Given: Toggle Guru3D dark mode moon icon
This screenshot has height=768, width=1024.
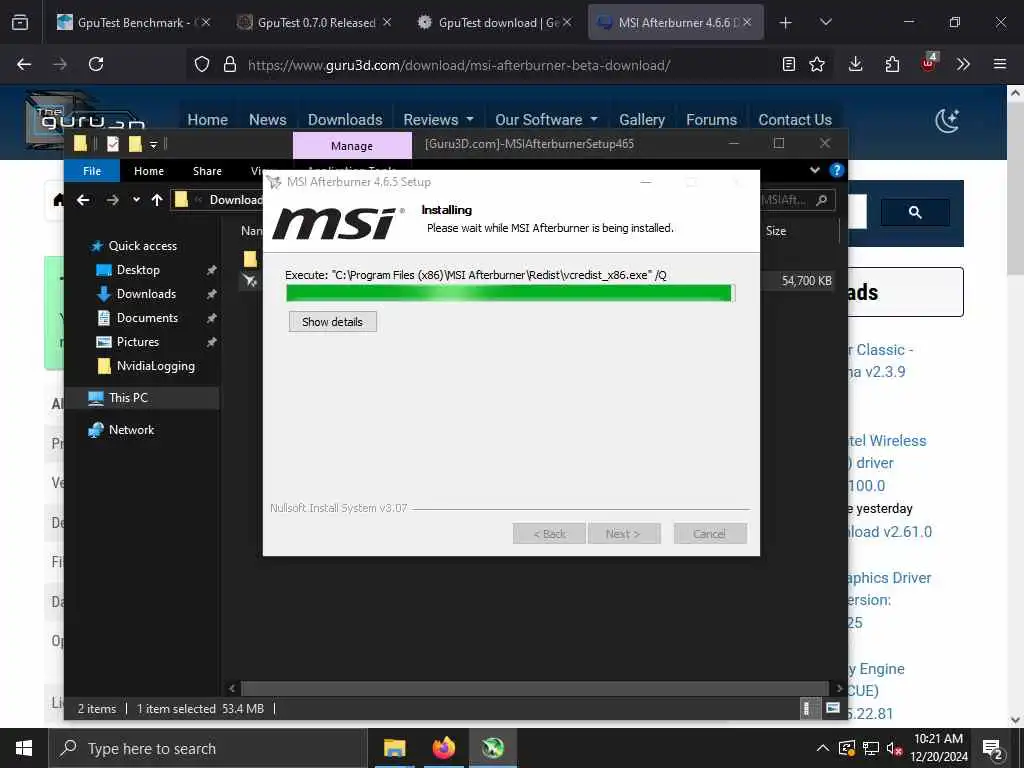Looking at the screenshot, I should point(947,120).
